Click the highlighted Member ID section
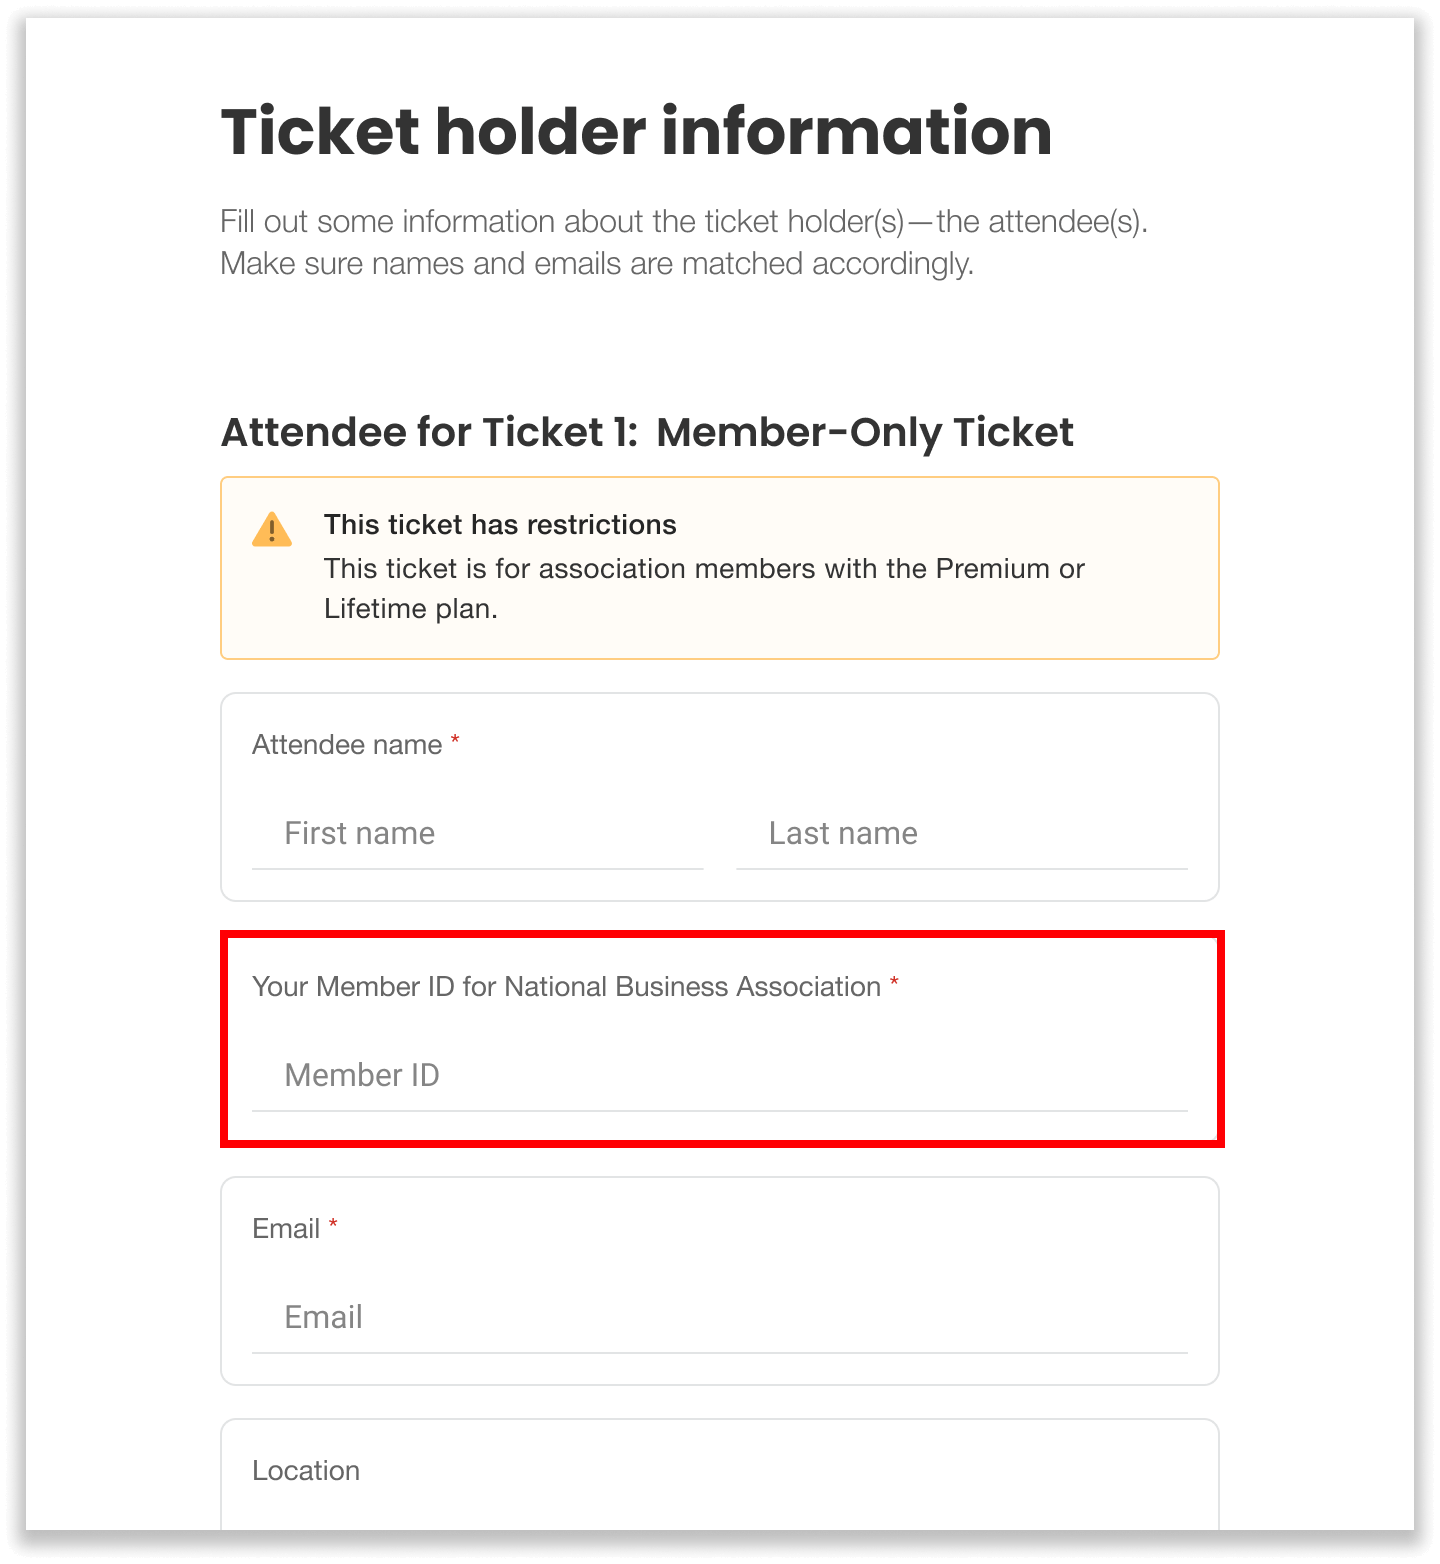Image resolution: width=1440 pixels, height=1564 pixels. coord(720,1035)
